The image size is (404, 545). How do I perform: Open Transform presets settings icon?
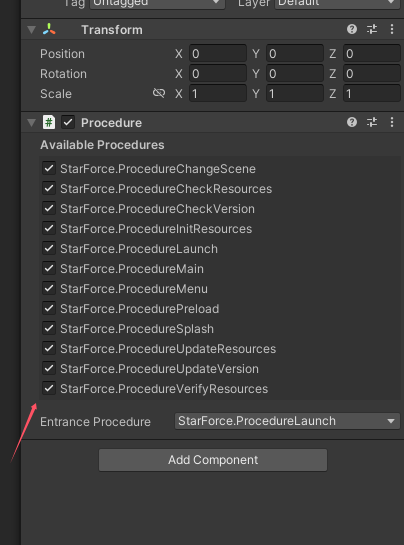[x=372, y=29]
